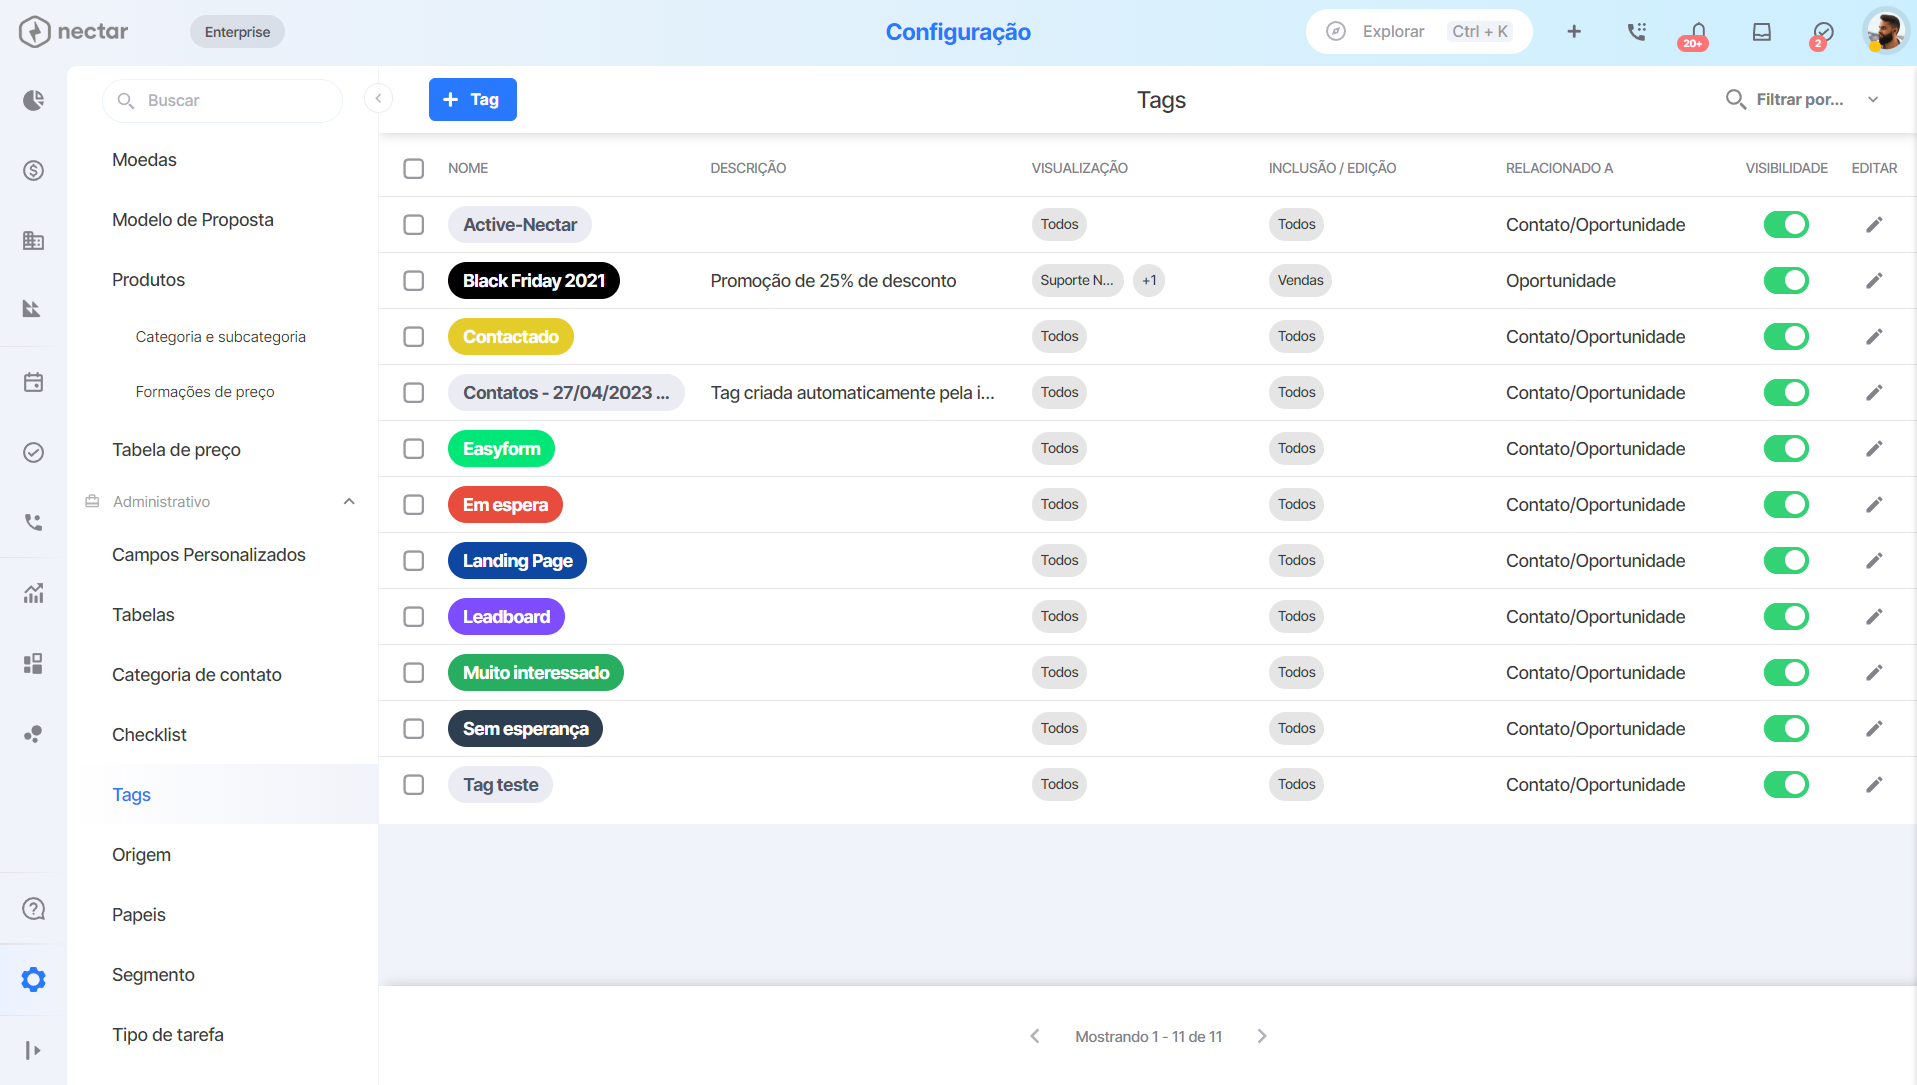The image size is (1917, 1085).
Task: Open the dollar sign icon in sidebar
Action: 33,170
